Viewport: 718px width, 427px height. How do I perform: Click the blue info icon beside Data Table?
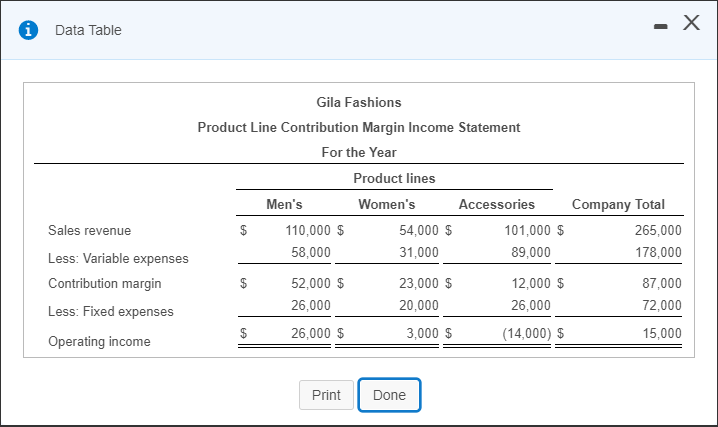(x=28, y=30)
